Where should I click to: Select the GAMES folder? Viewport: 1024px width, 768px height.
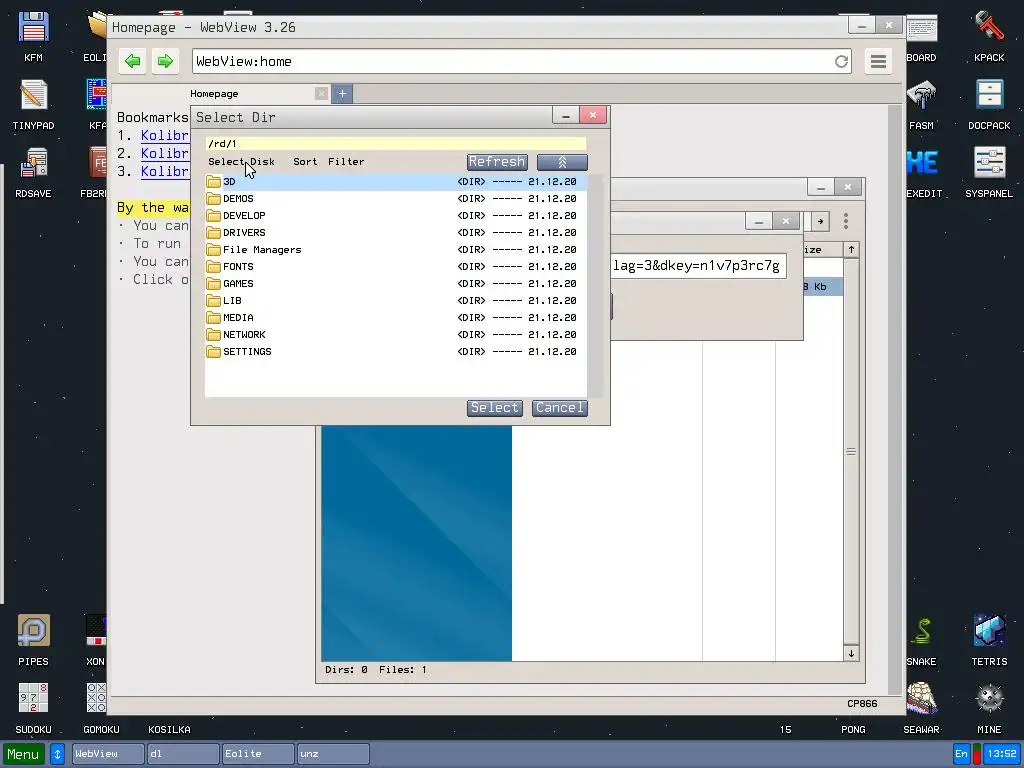coord(396,283)
